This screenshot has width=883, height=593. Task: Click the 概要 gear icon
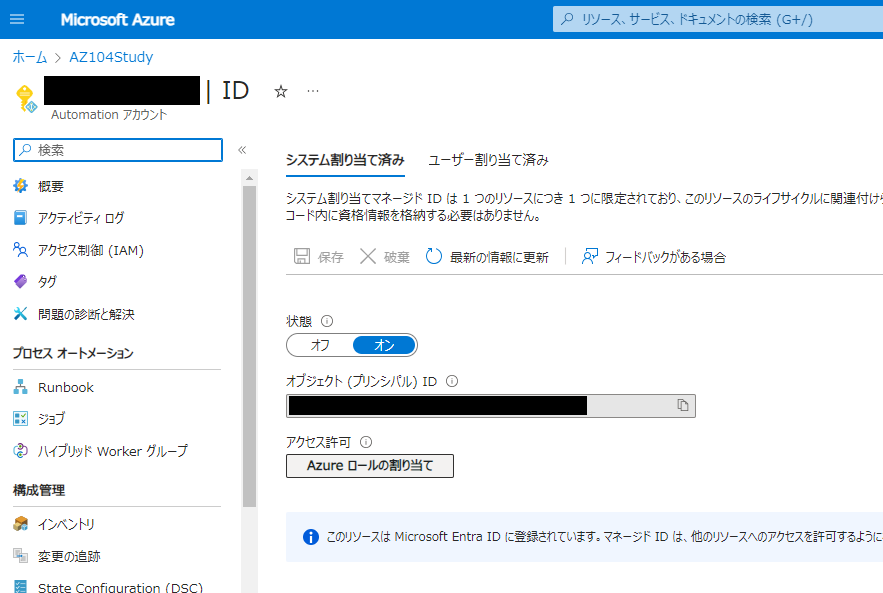(x=20, y=185)
